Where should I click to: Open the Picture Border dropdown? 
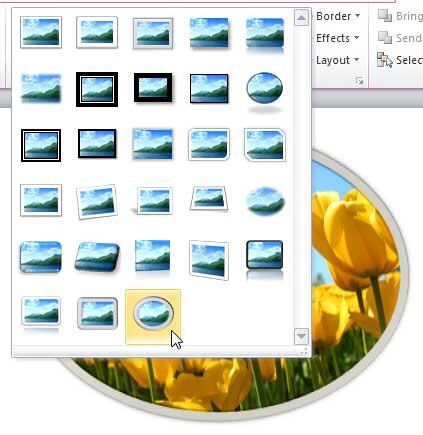click(338, 16)
